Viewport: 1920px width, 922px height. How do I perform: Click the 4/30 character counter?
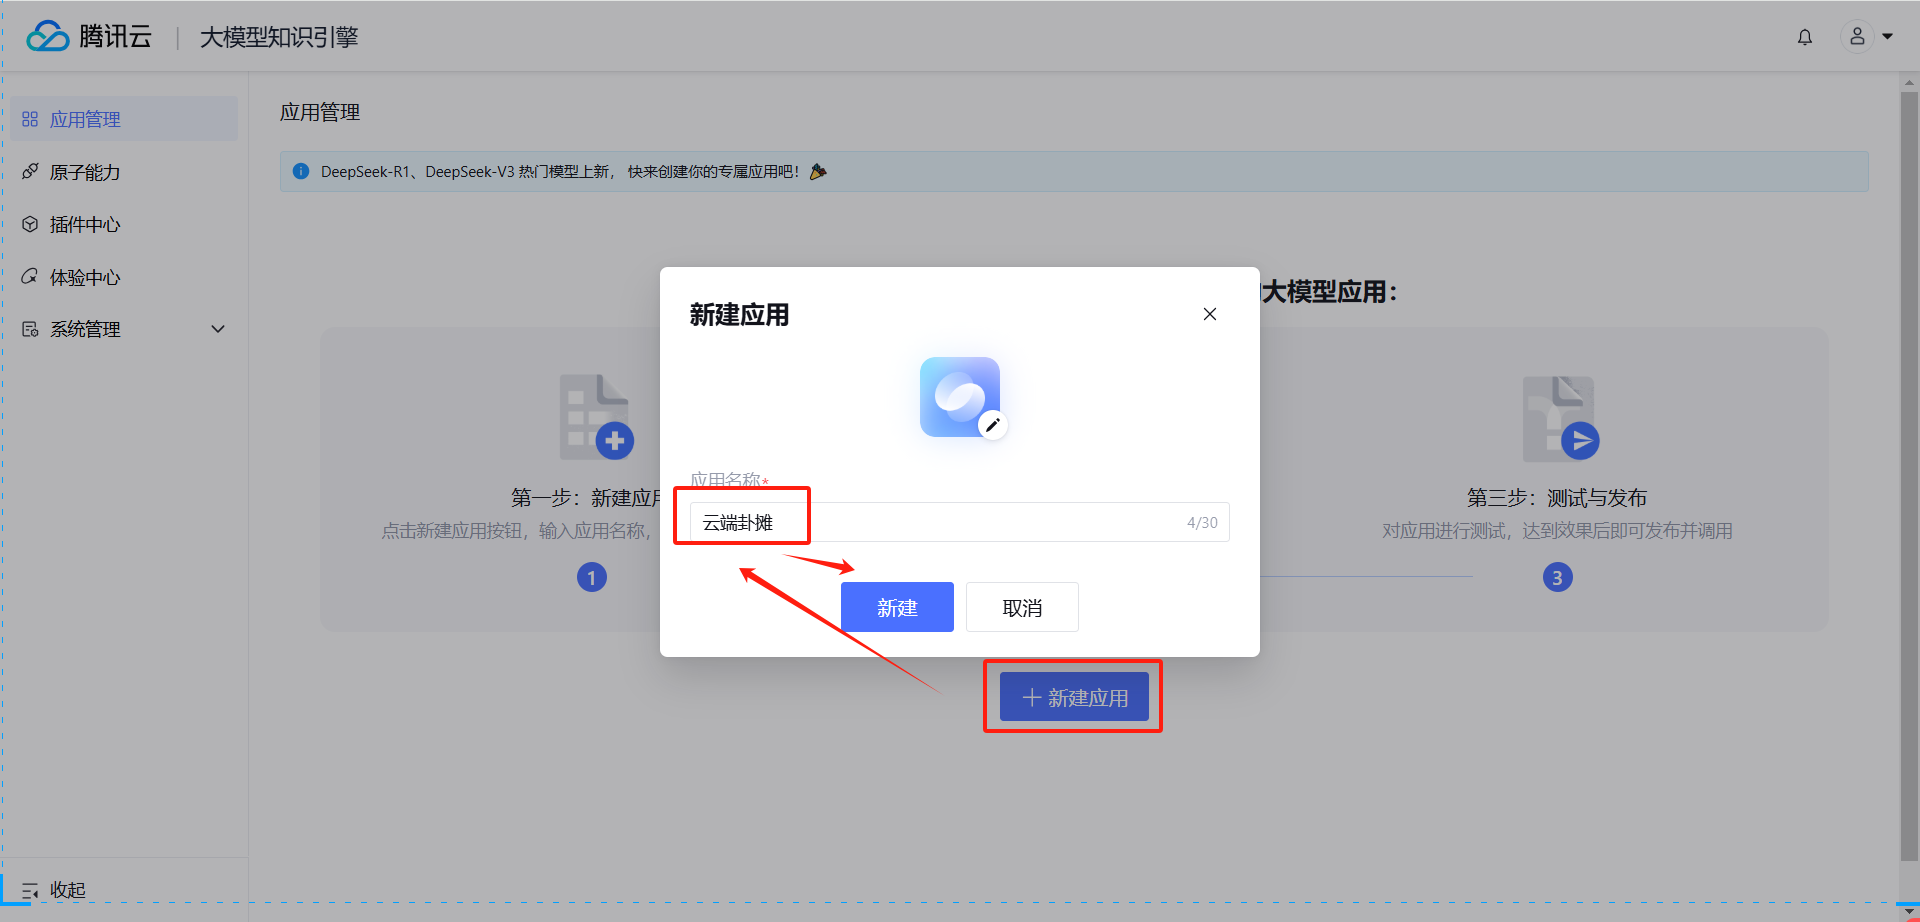point(1202,522)
